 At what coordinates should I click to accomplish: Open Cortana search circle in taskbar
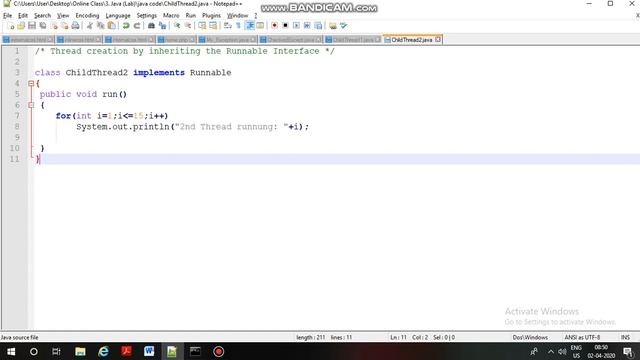pos(34,351)
